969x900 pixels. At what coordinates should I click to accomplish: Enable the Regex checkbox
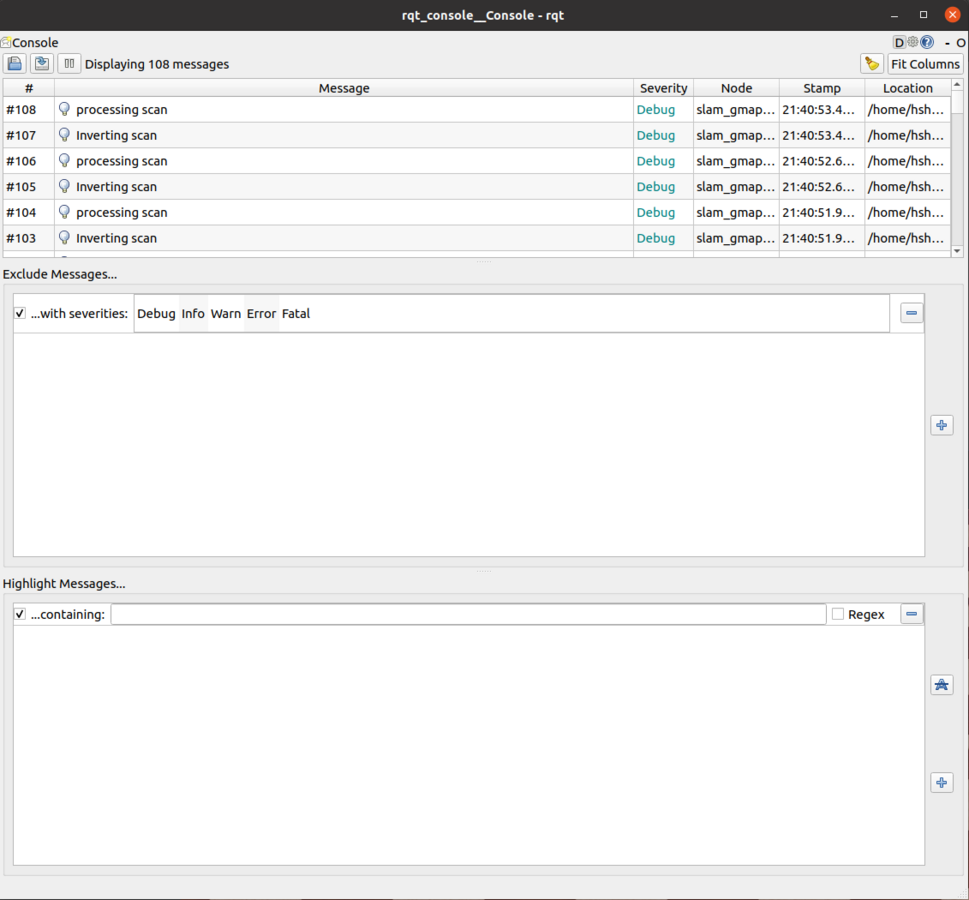tap(838, 614)
